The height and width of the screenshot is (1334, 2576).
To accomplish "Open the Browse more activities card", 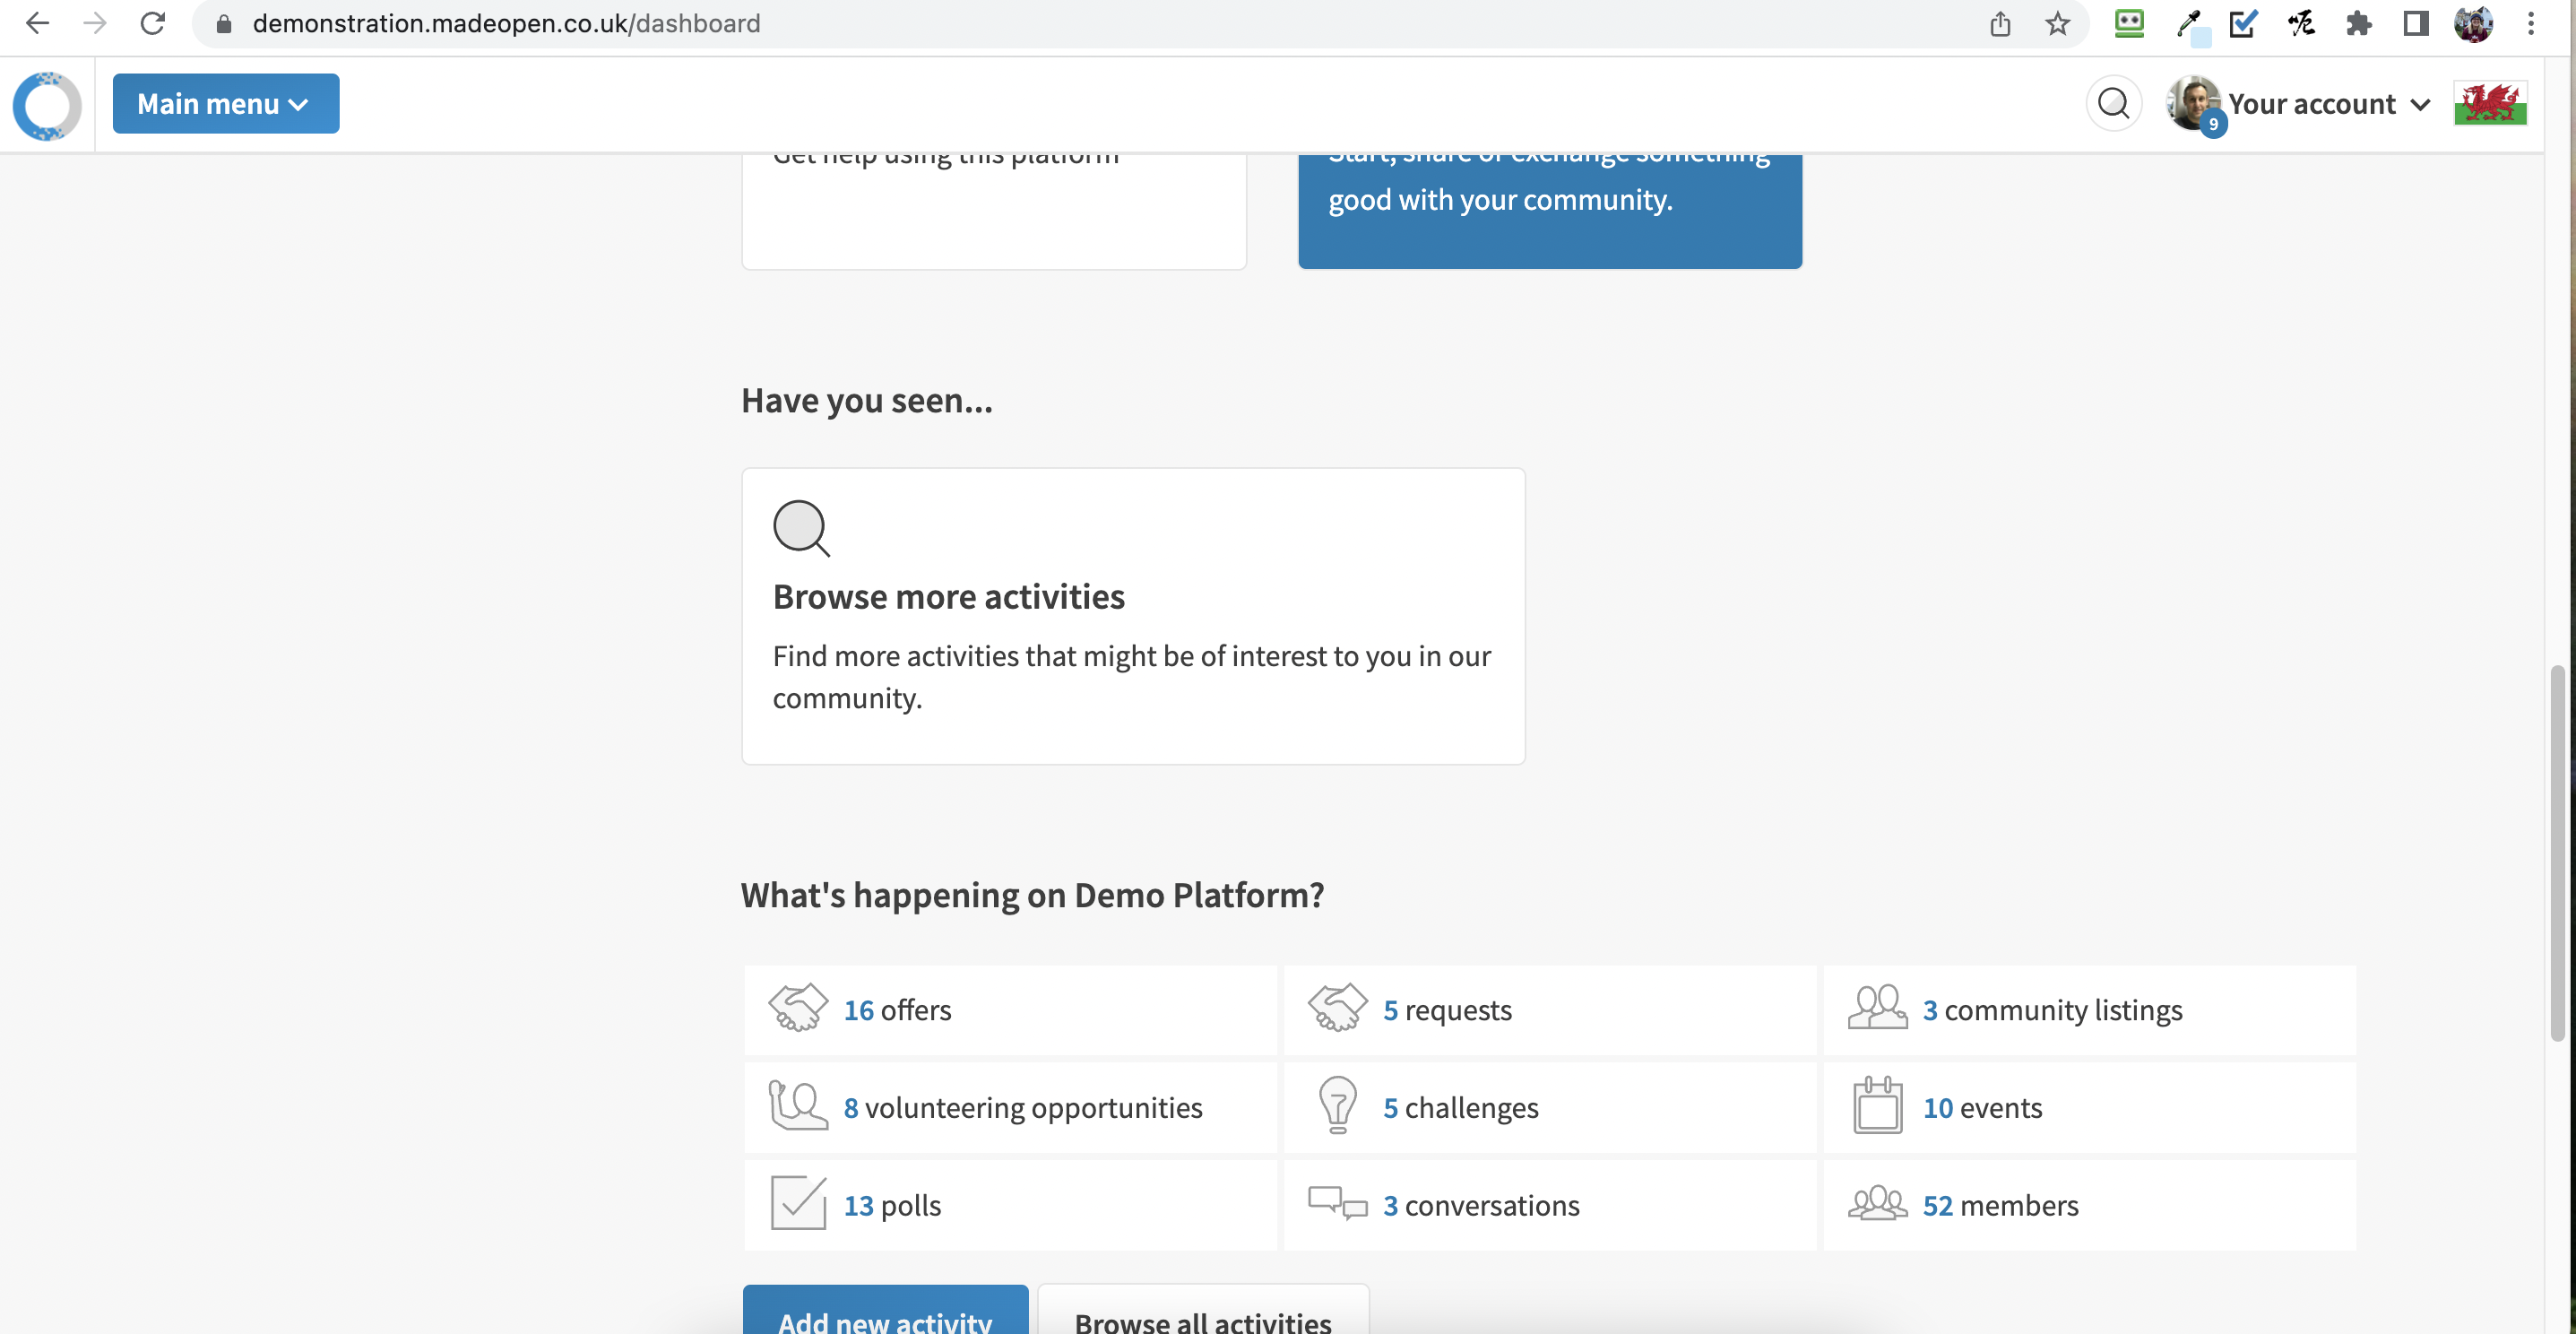I will 1132,616.
